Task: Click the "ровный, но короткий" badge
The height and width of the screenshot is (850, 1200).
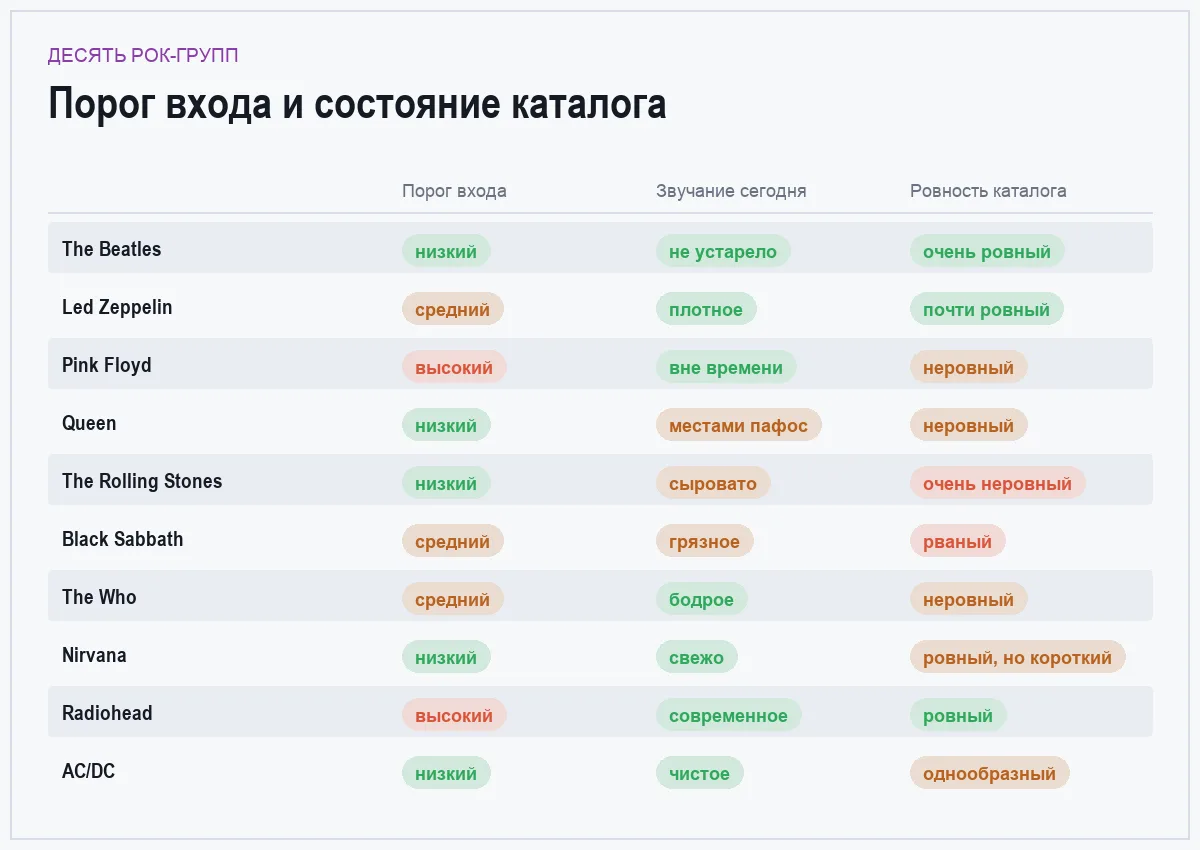Action: tap(1018, 657)
